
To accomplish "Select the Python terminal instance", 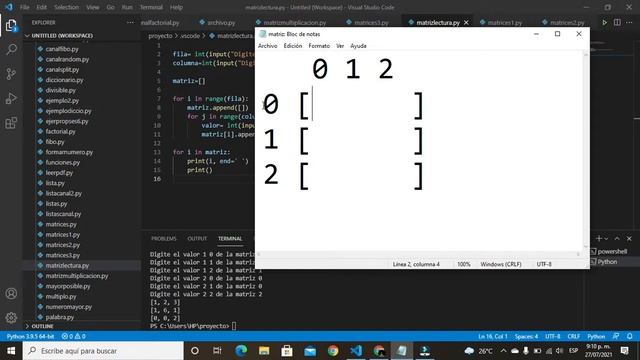I will 604,262.
